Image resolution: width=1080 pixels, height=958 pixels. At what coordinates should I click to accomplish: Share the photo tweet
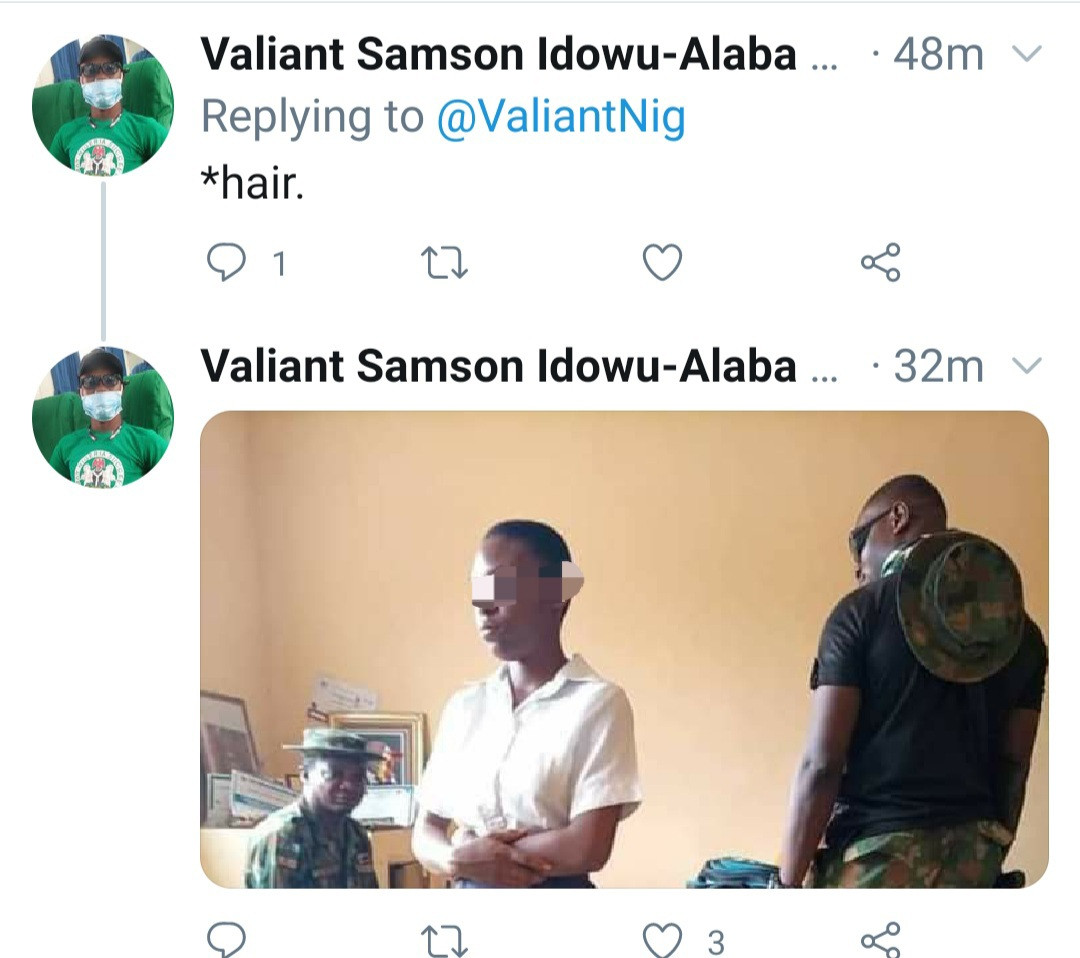(x=880, y=940)
